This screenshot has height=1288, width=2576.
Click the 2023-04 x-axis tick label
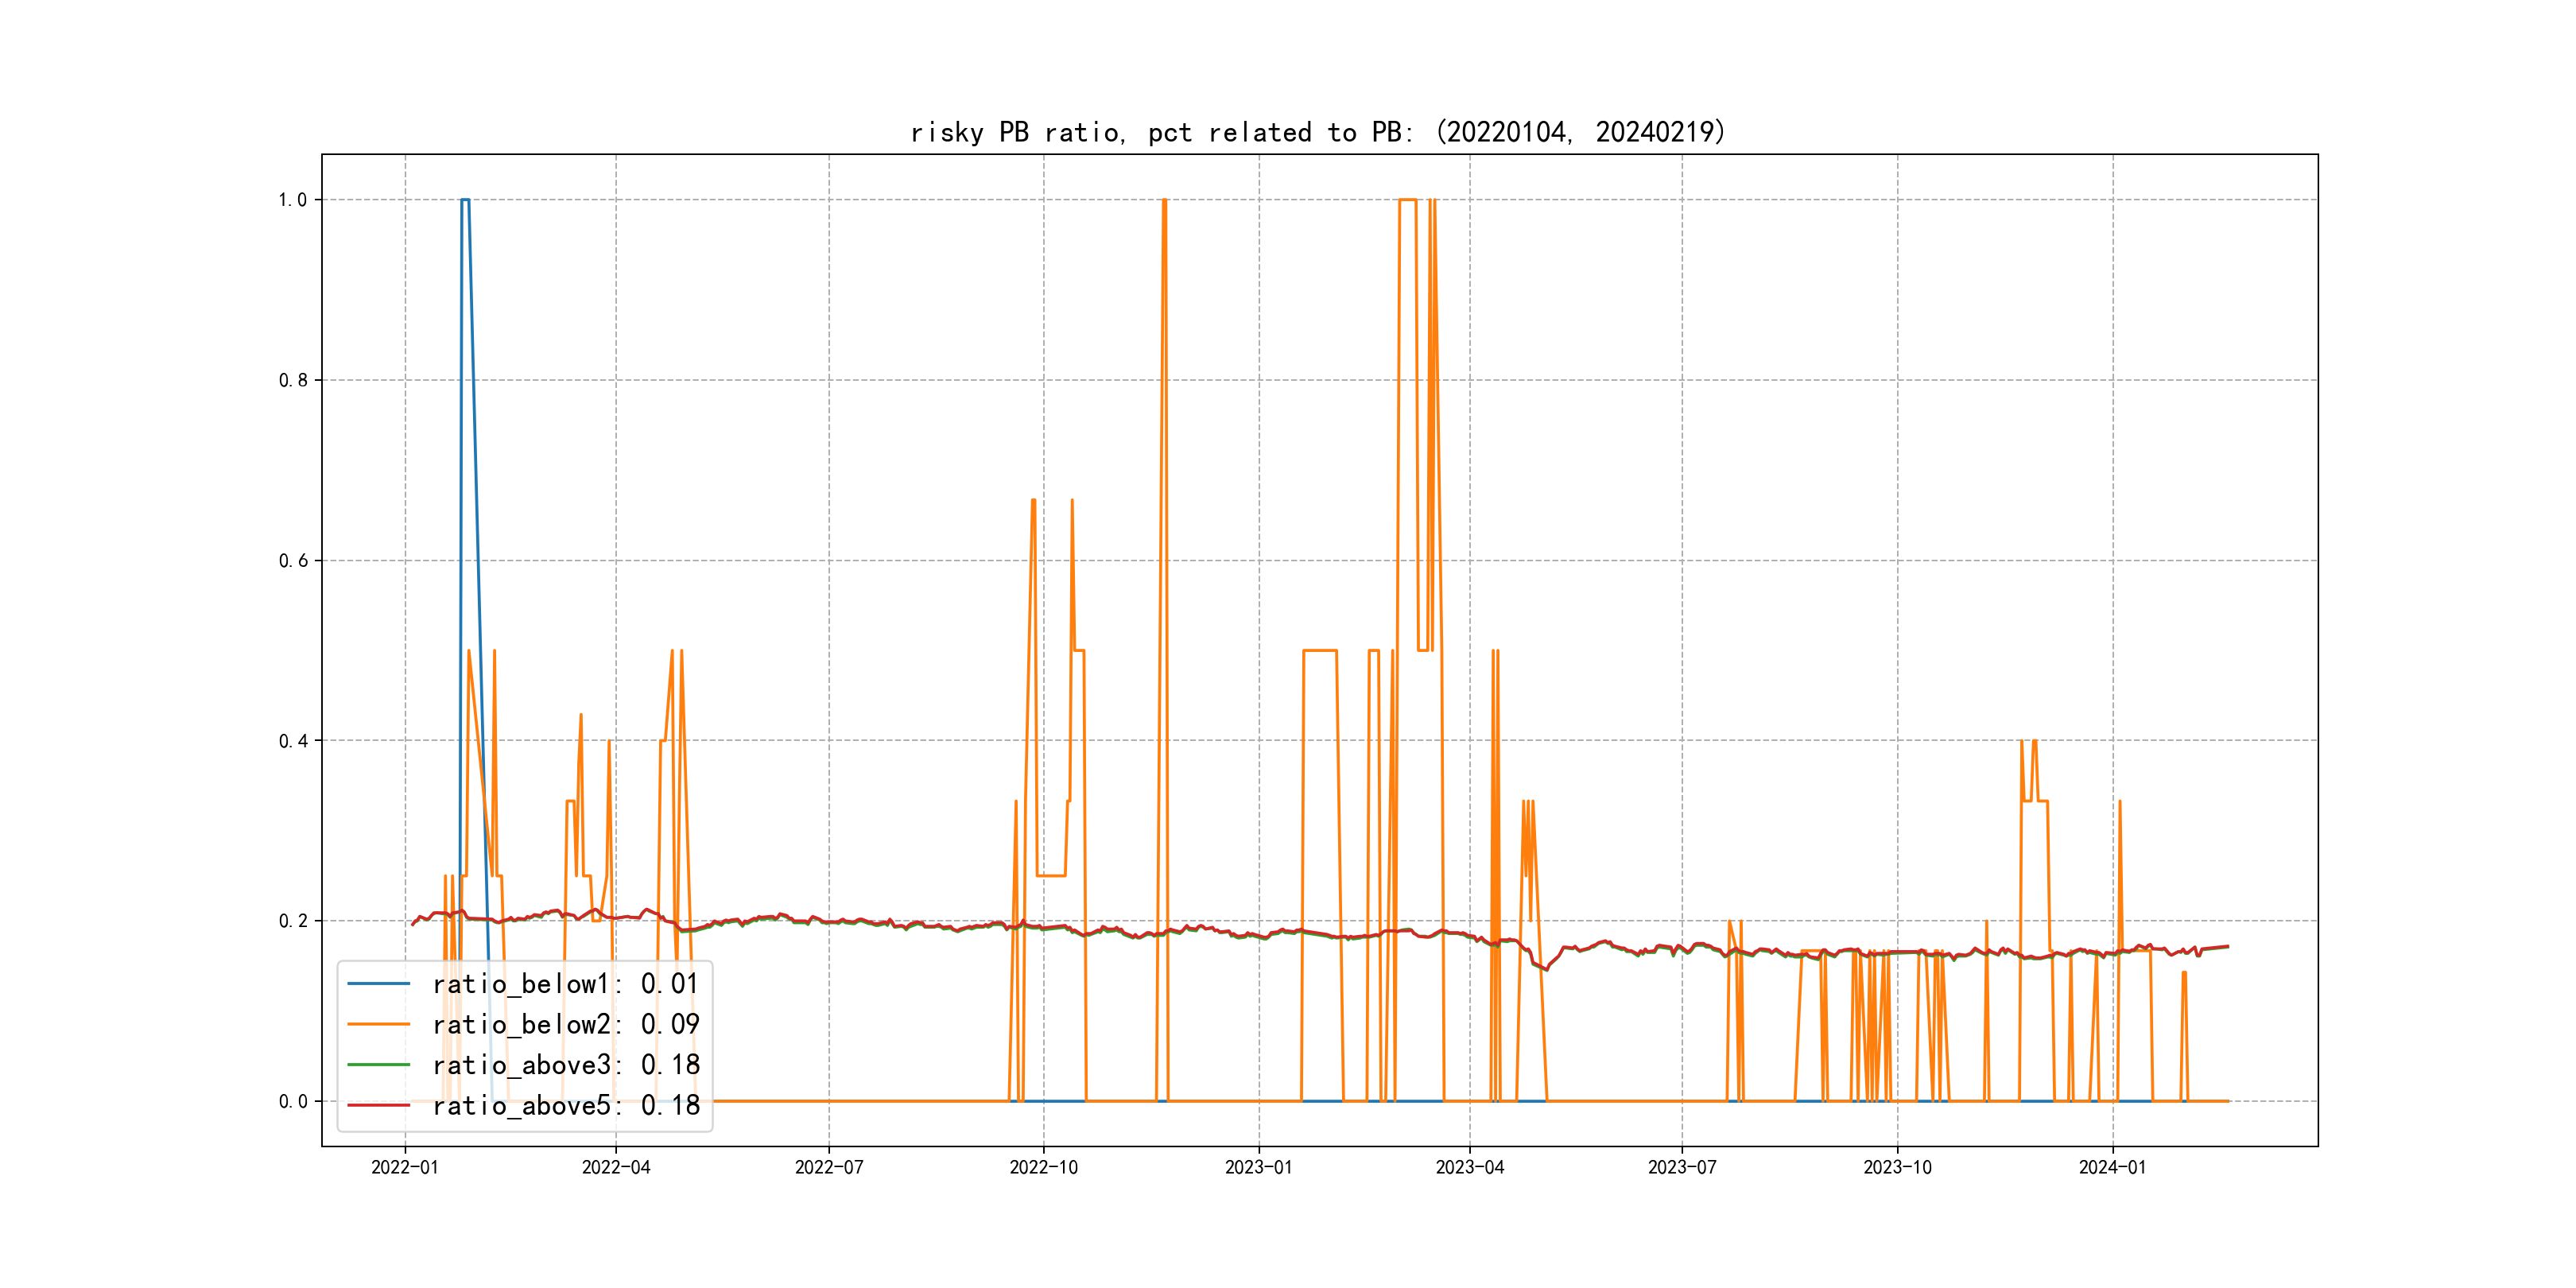(1469, 1167)
